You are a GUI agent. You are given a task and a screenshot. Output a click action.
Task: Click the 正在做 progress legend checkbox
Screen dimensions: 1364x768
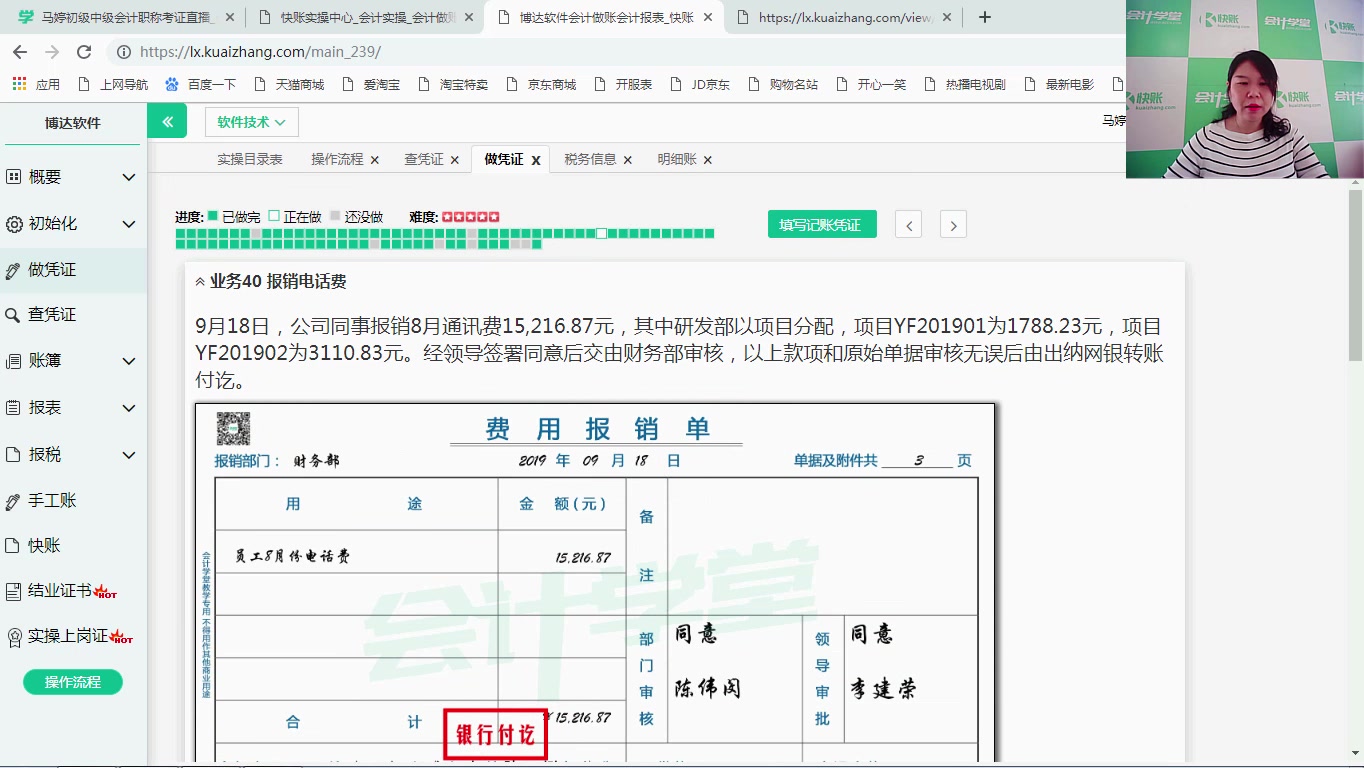pos(272,216)
